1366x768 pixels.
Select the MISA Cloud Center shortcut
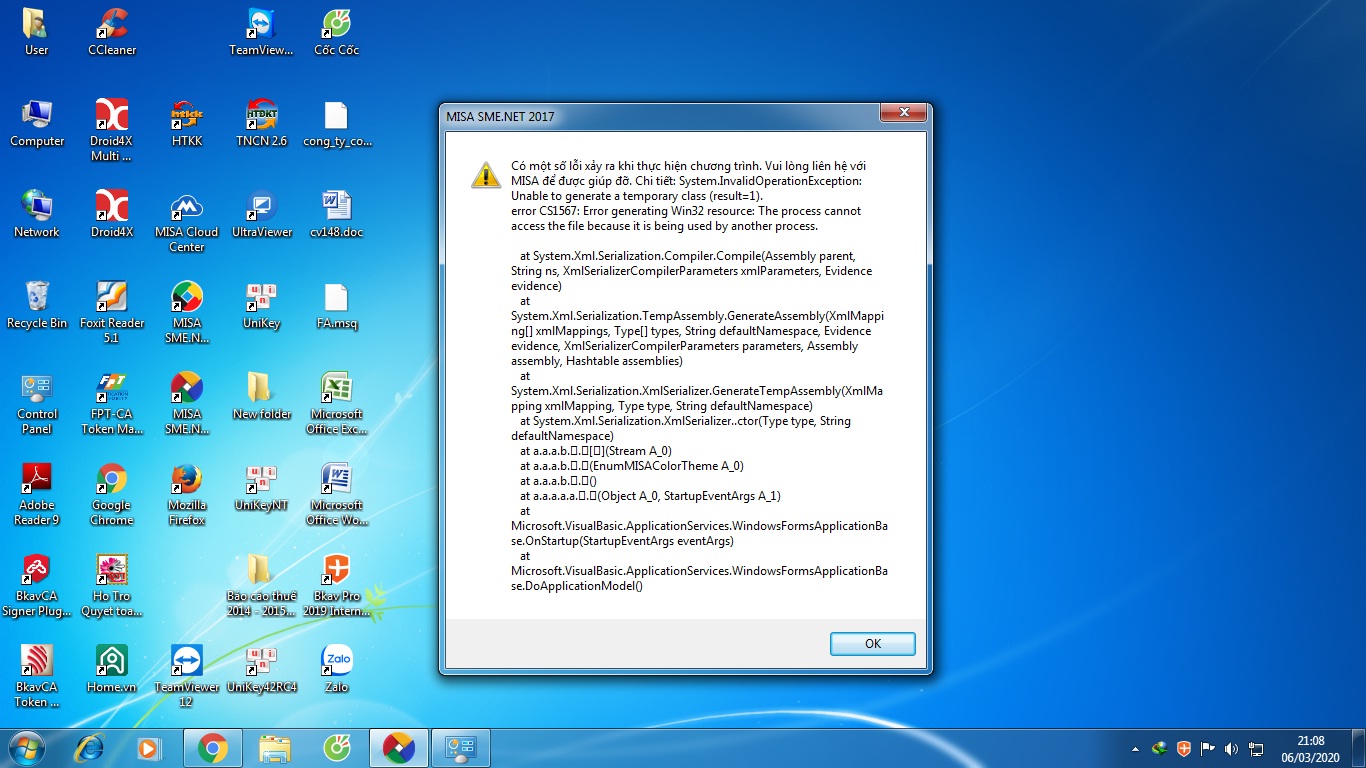pos(187,222)
